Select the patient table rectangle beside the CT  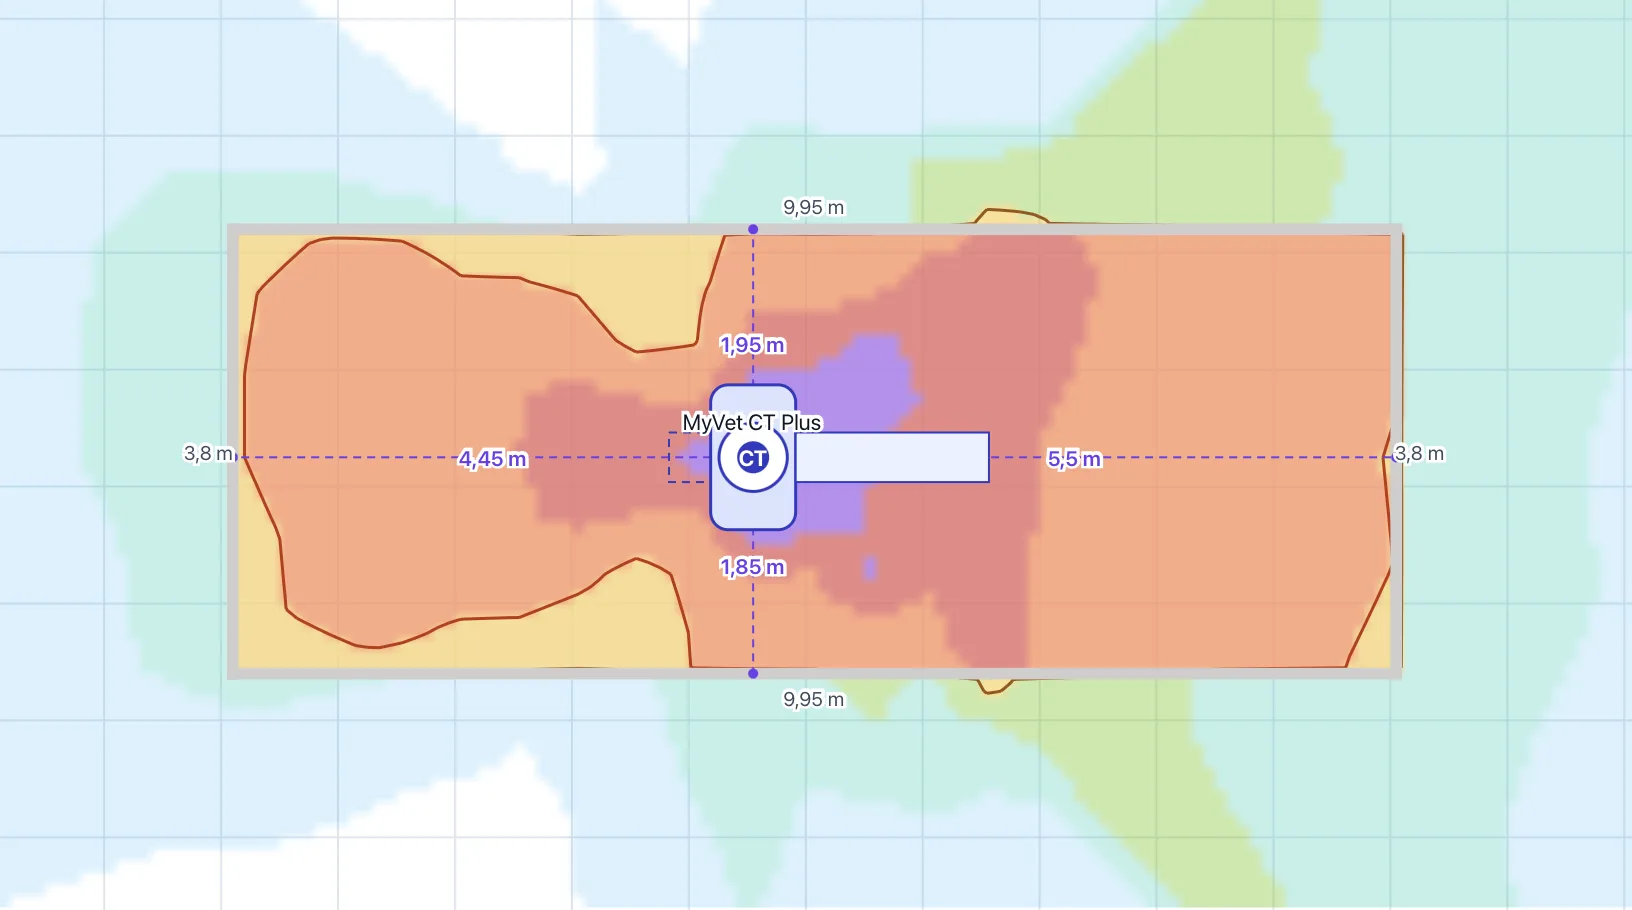tap(892, 457)
